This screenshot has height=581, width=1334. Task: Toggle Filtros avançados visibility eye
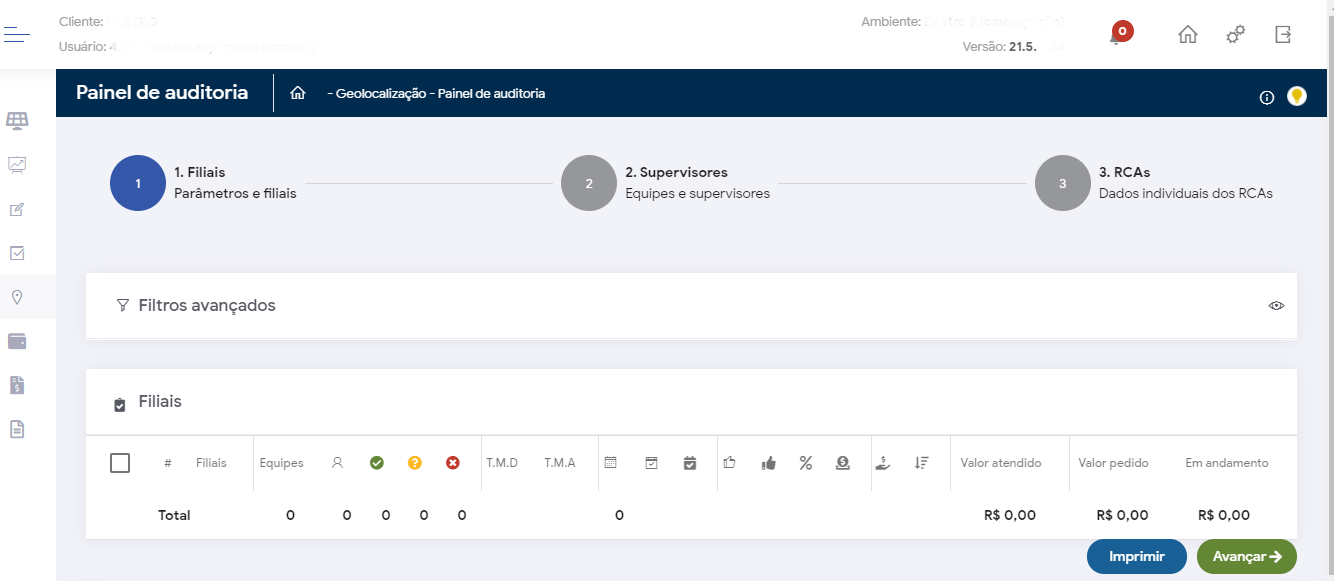pos(1276,306)
